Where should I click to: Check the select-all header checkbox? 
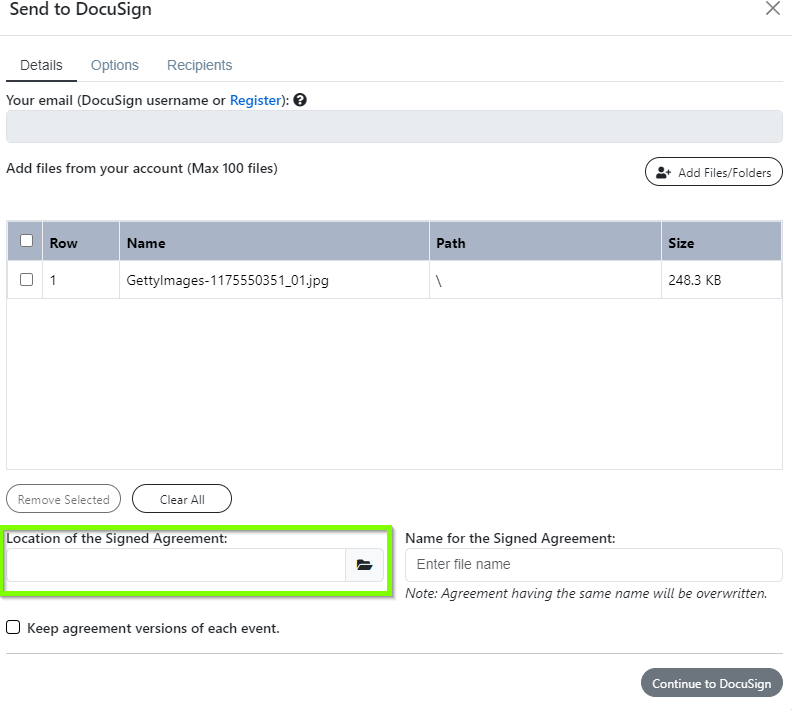click(26, 240)
